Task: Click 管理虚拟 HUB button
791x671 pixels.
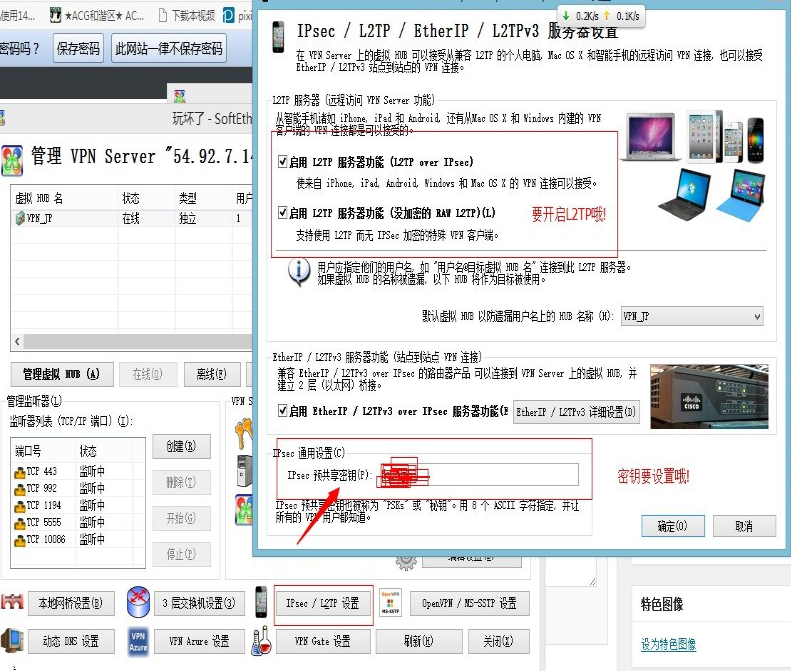Action: (62, 374)
